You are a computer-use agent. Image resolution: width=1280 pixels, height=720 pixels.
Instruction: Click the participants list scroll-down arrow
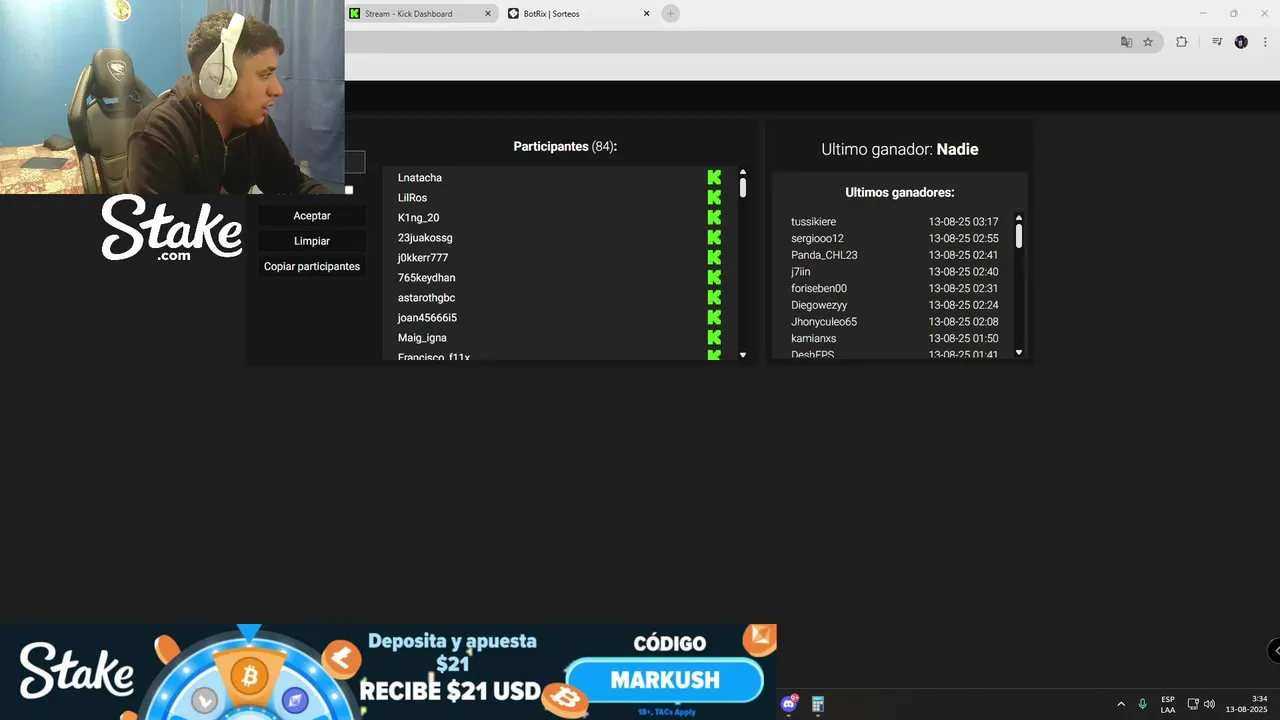pos(743,355)
